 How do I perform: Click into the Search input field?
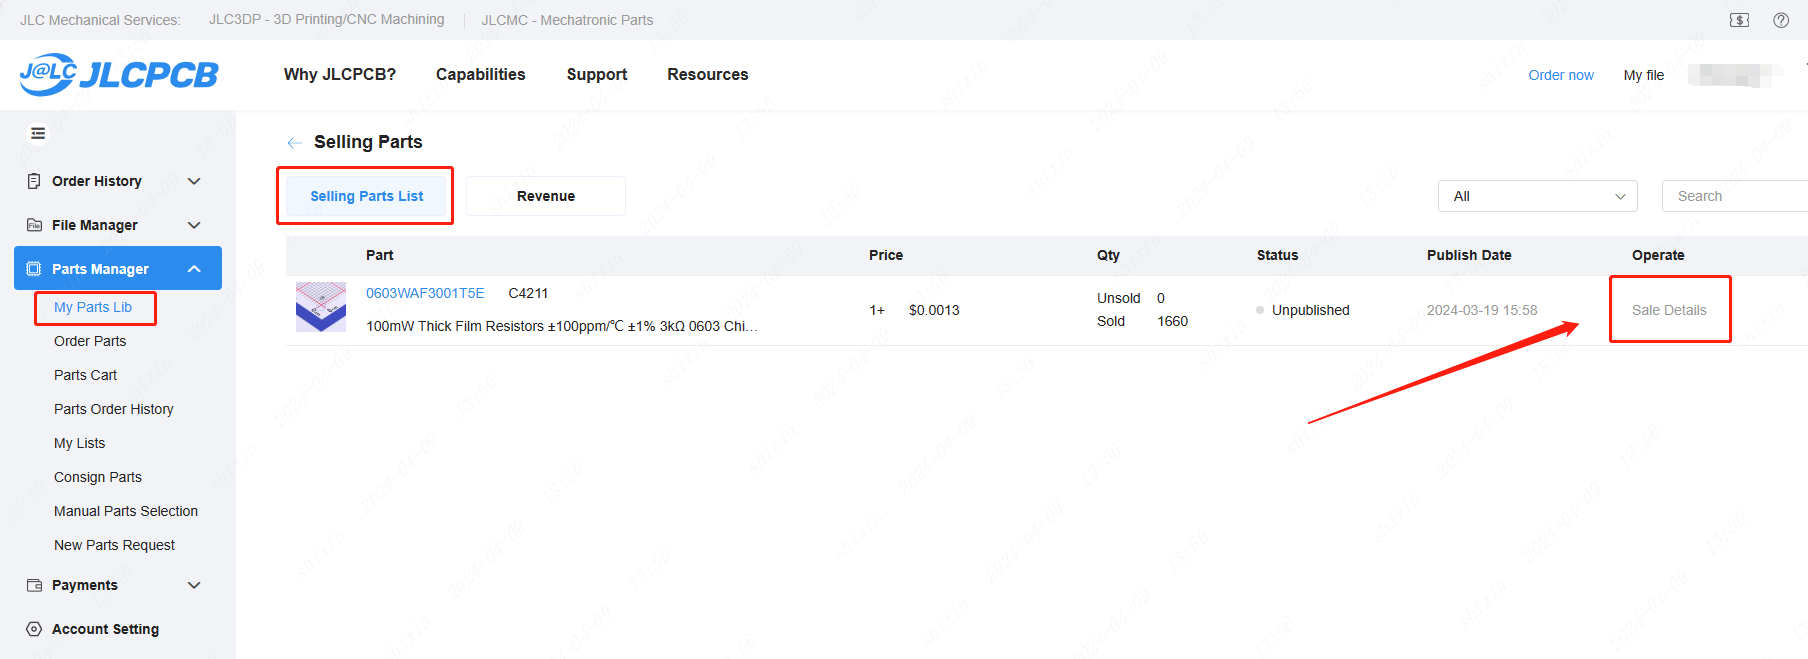tap(1734, 196)
